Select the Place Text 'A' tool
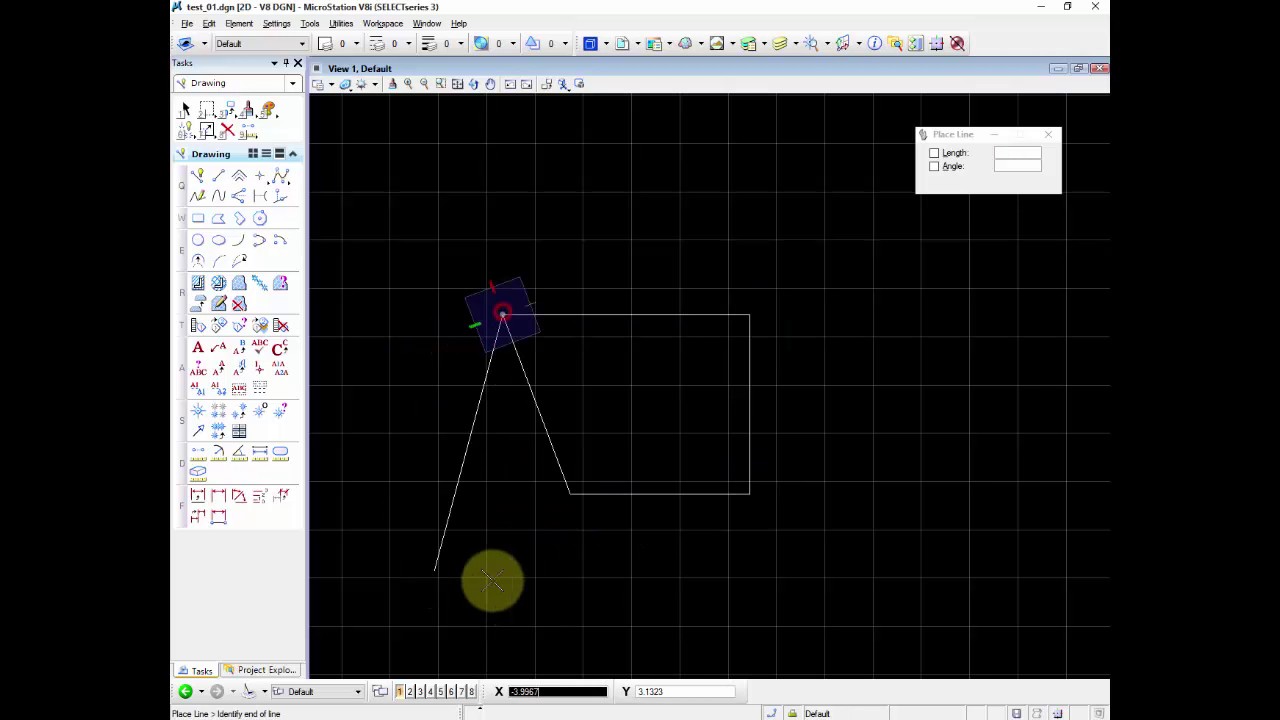This screenshot has height=720, width=1280. click(x=198, y=347)
